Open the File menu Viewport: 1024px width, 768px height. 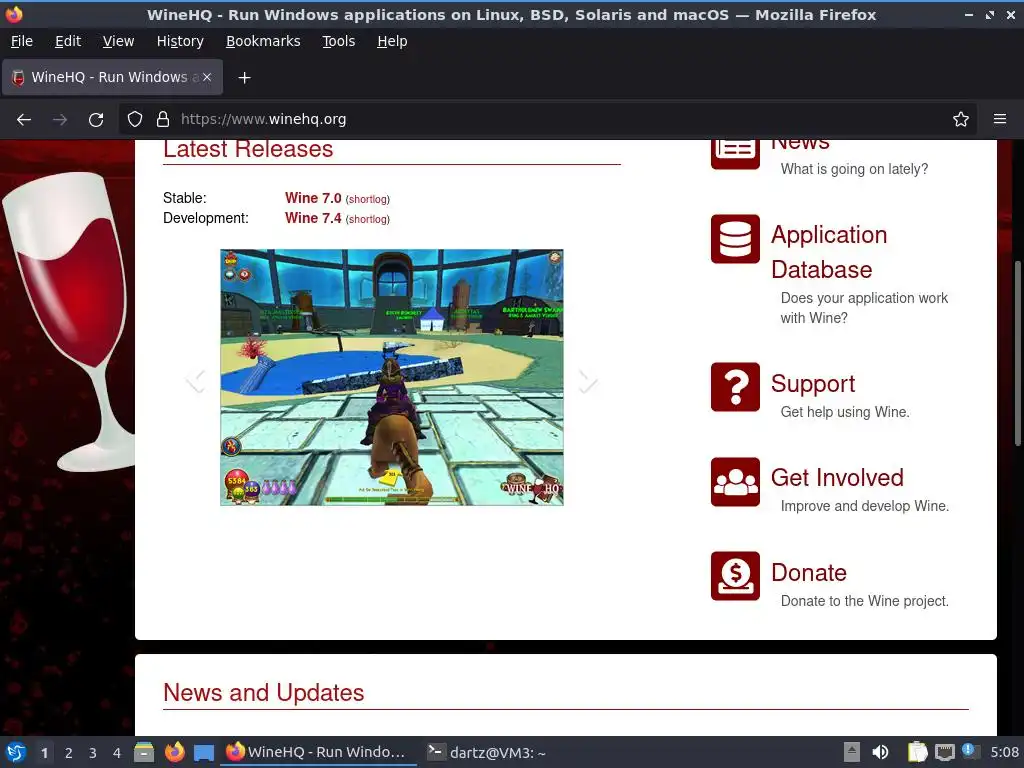click(x=22, y=41)
